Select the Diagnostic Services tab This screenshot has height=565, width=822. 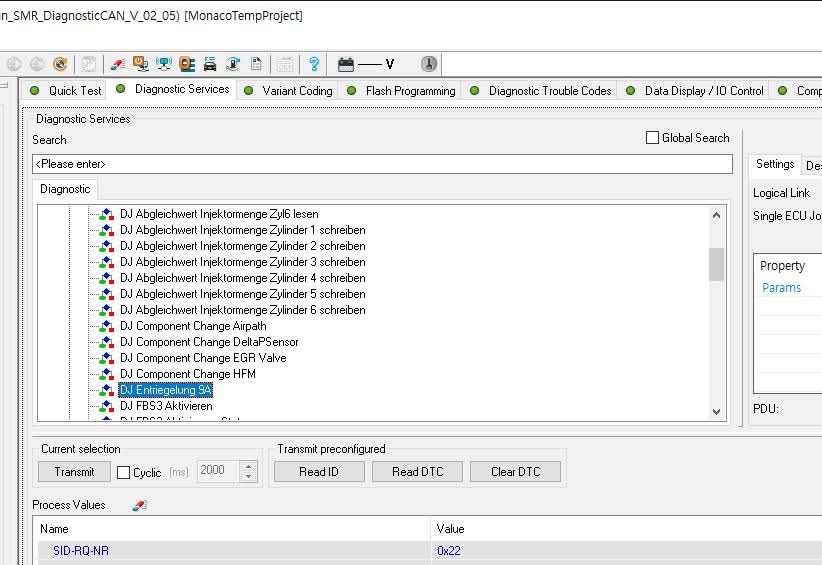tap(172, 89)
